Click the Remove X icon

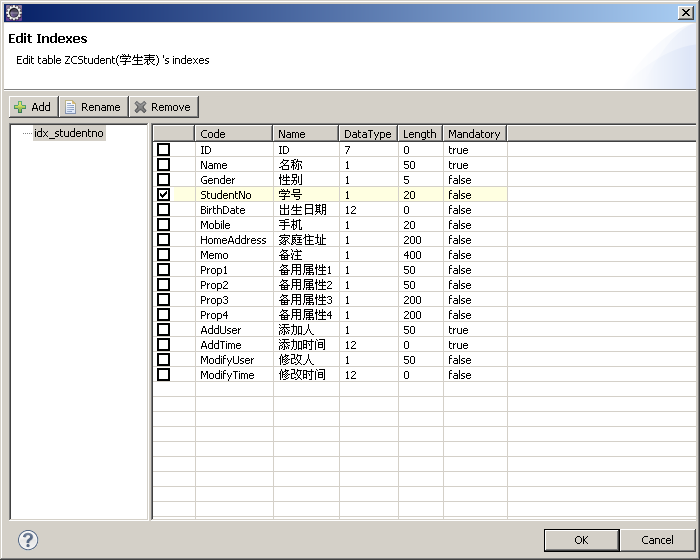pyautogui.click(x=141, y=107)
